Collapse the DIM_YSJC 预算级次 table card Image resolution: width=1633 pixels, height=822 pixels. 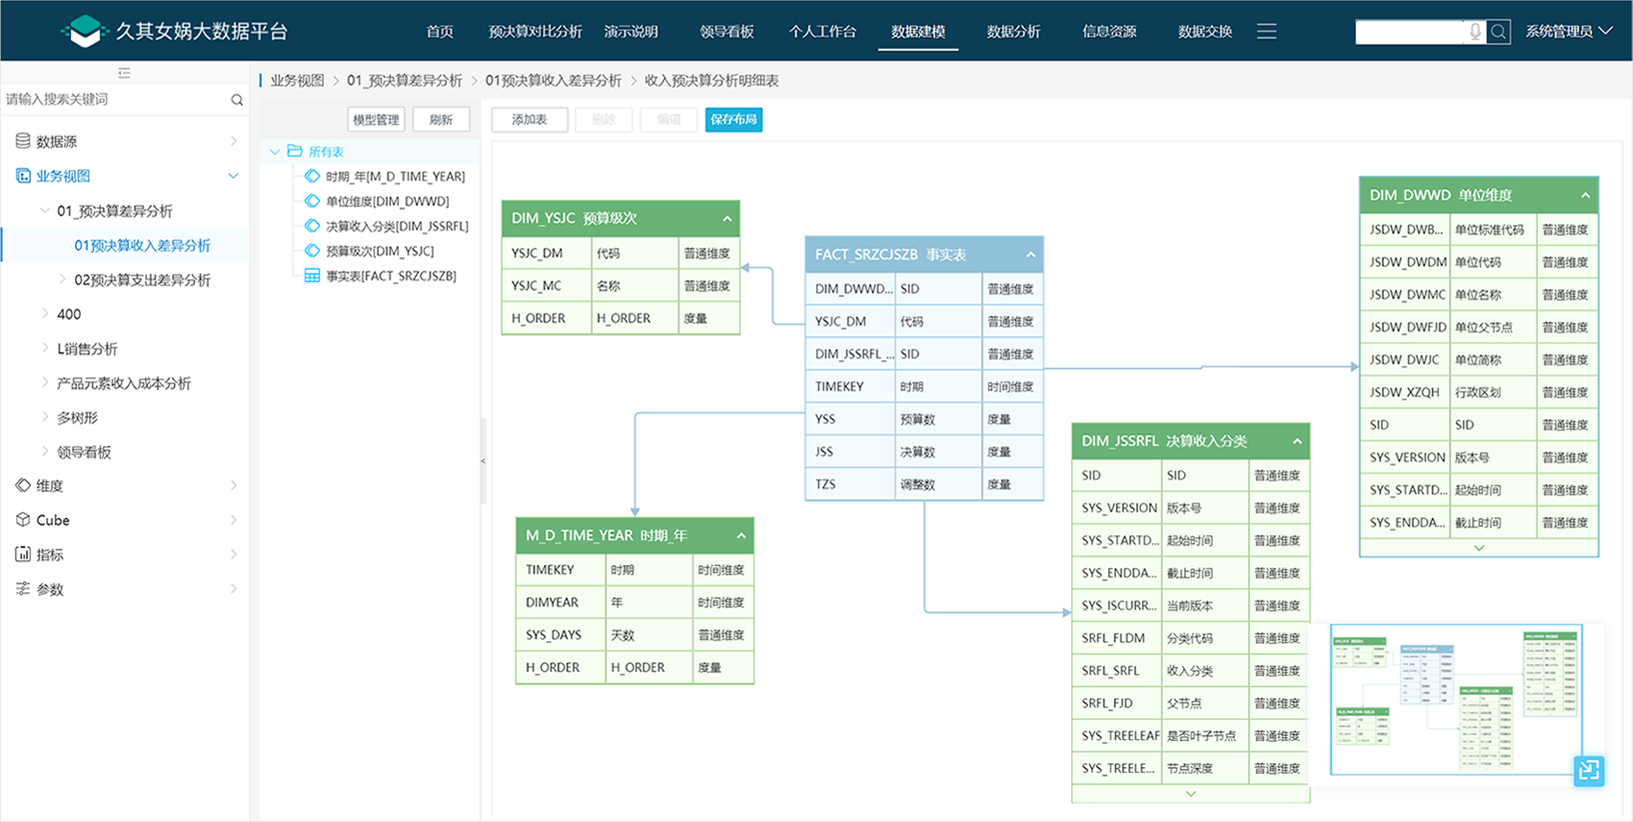tap(727, 219)
